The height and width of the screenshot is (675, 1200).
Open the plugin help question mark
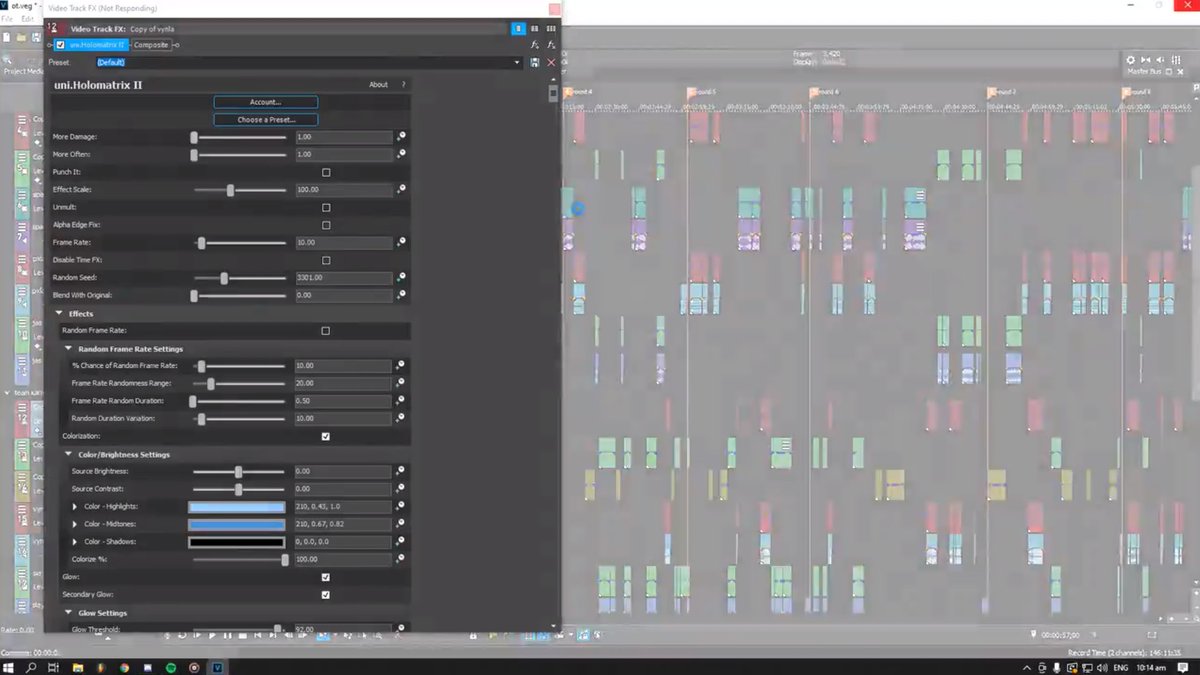[404, 85]
